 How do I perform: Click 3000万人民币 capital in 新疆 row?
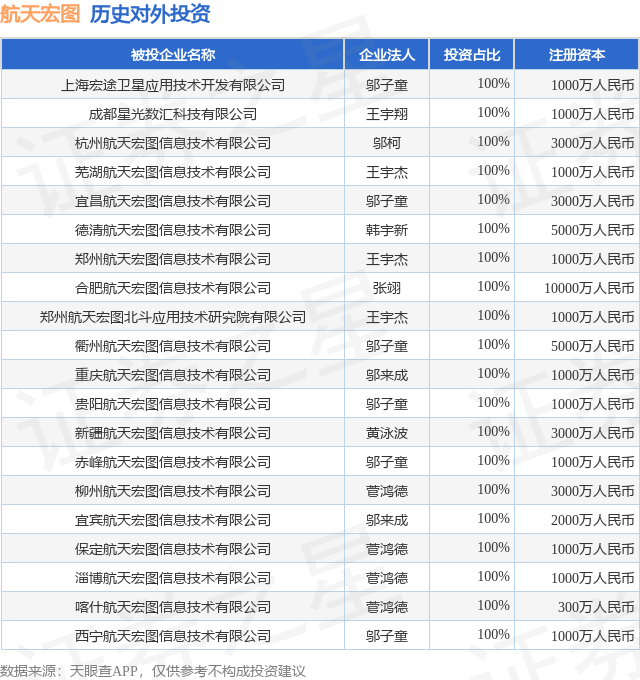[593, 433]
